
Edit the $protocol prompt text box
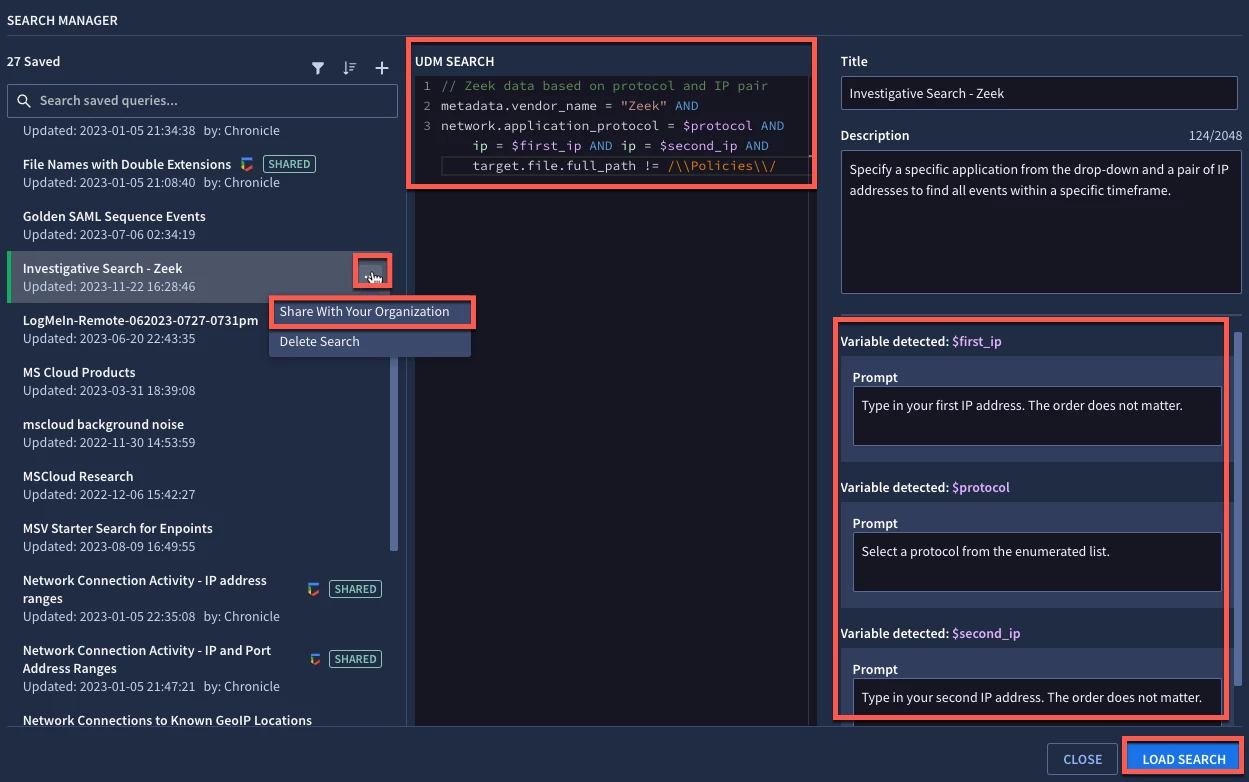pyautogui.click(x=1037, y=562)
